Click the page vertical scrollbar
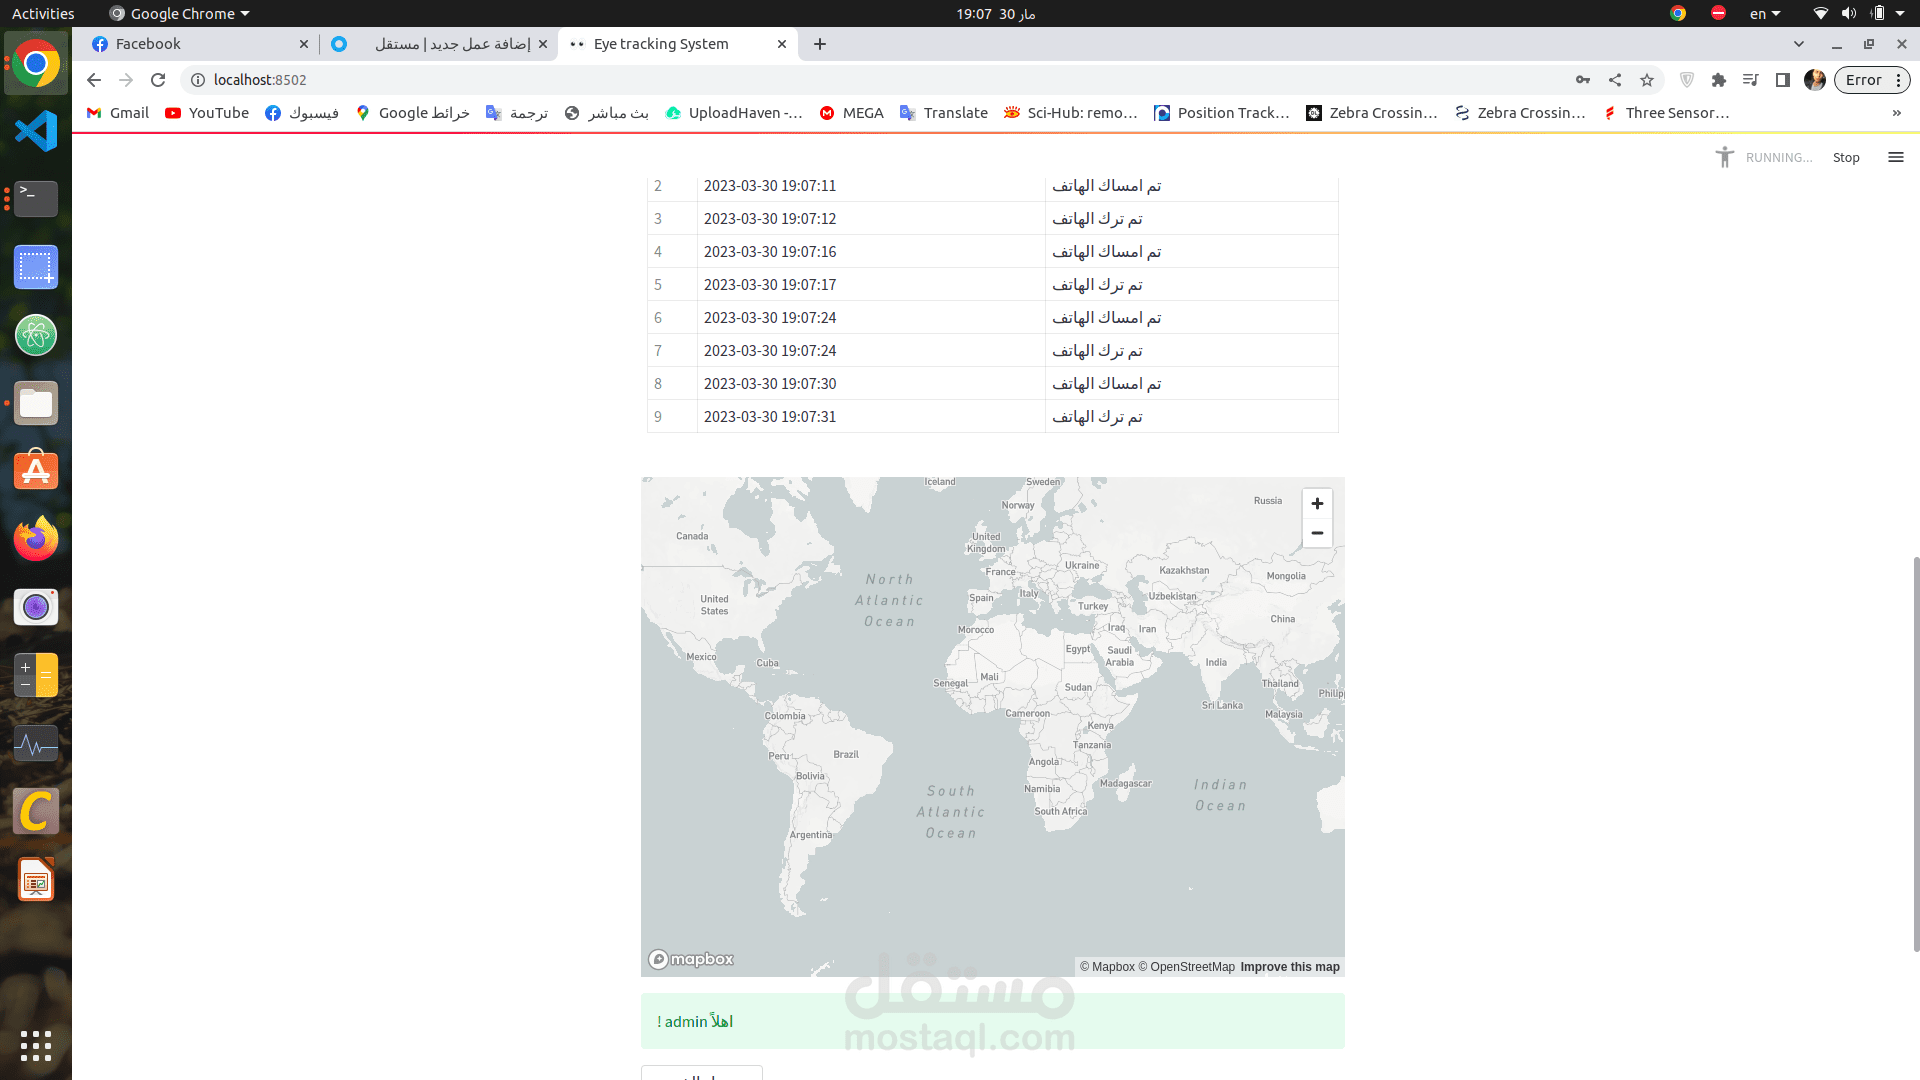 point(1916,750)
